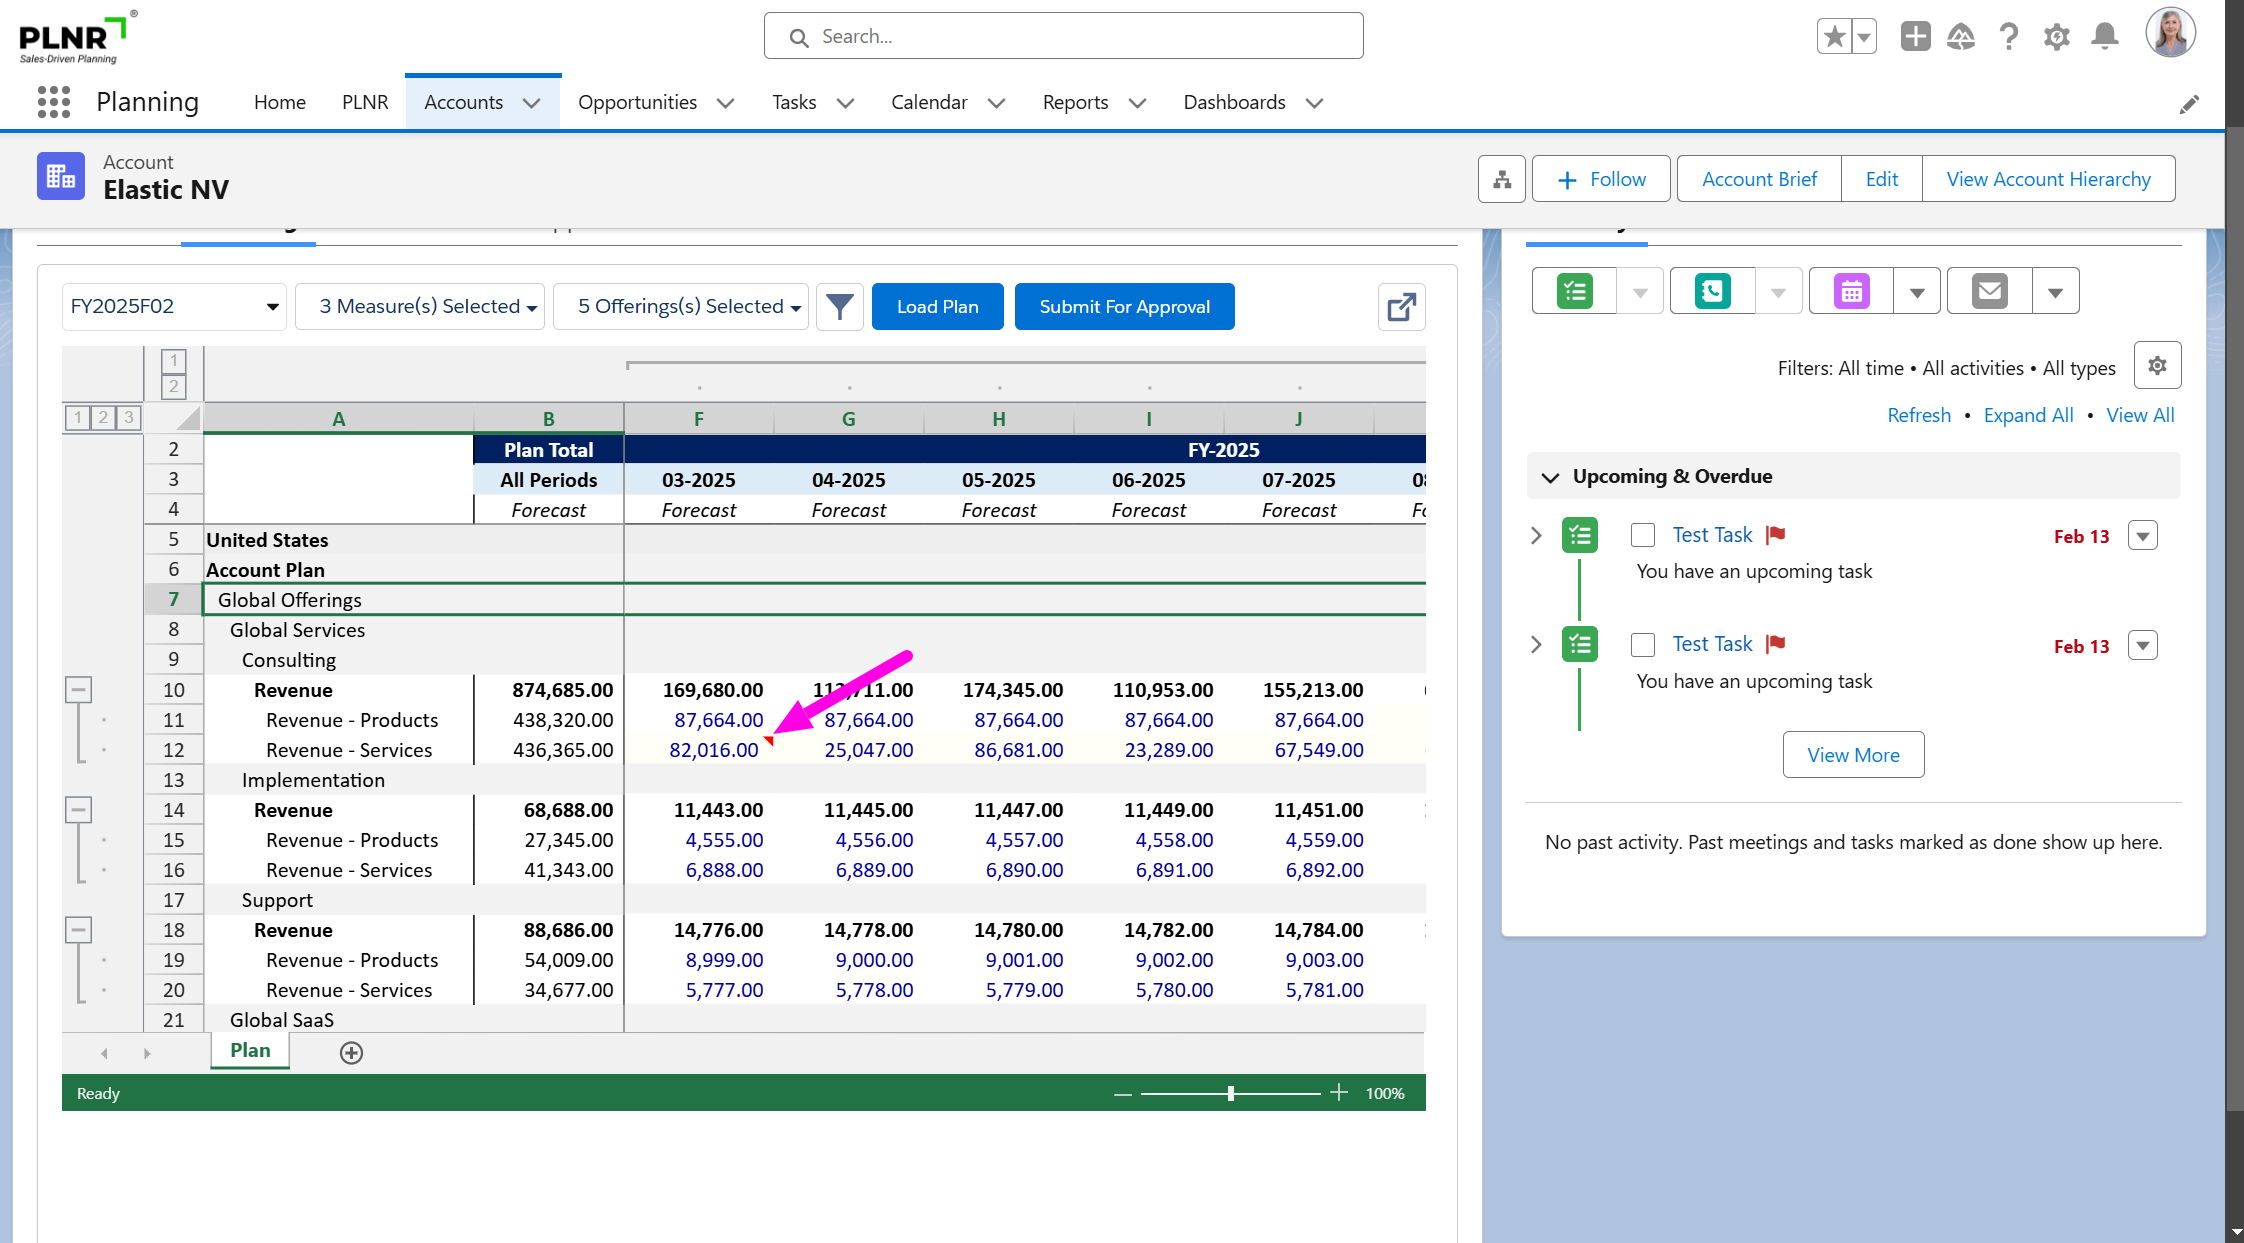Screen dimensions: 2244x1243
Task: Check the second Test Task checkbox
Action: point(1642,645)
